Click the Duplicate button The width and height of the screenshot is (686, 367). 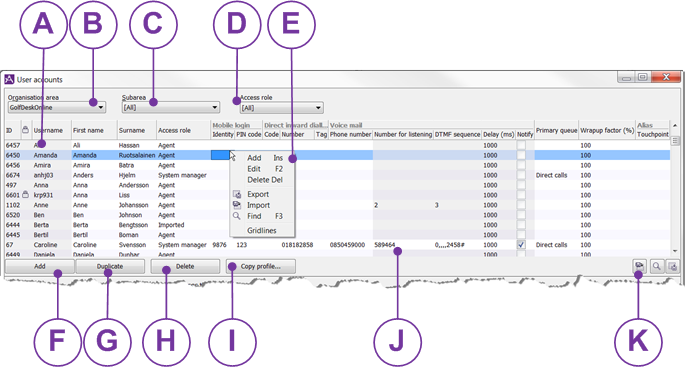(110, 266)
